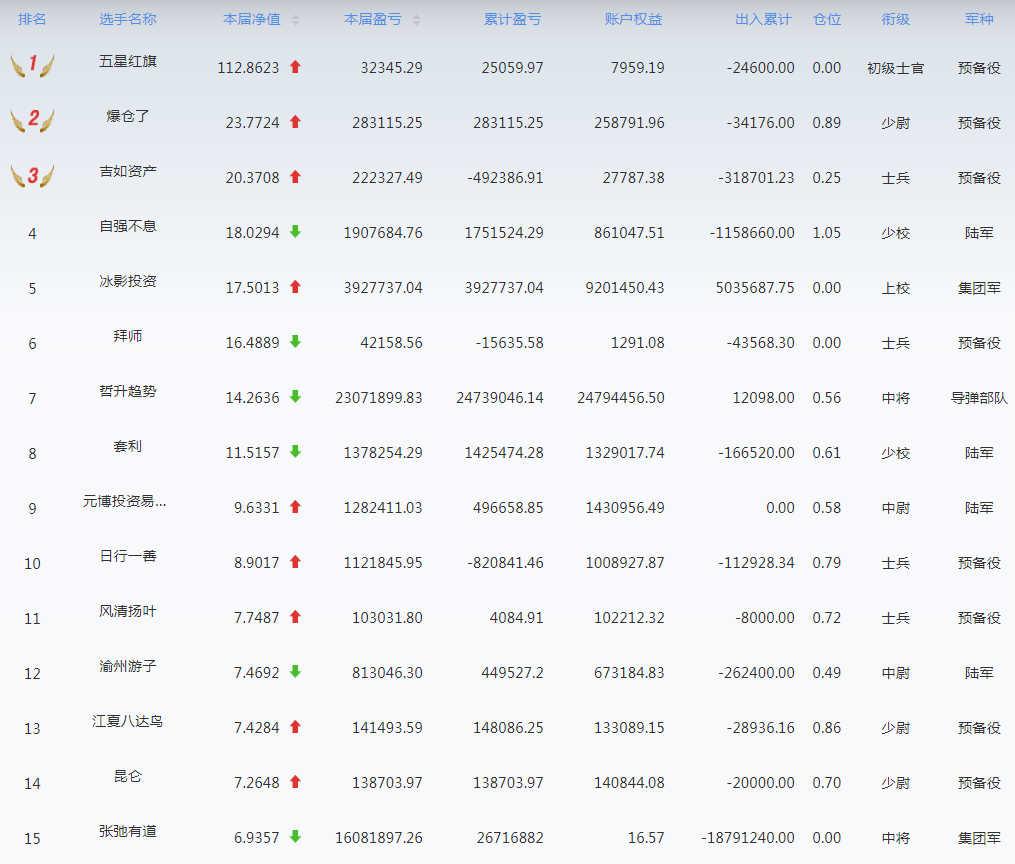Viewport: 1015px width, 864px height.
Task: Select account equity 24794456.50
Action: click(621, 398)
